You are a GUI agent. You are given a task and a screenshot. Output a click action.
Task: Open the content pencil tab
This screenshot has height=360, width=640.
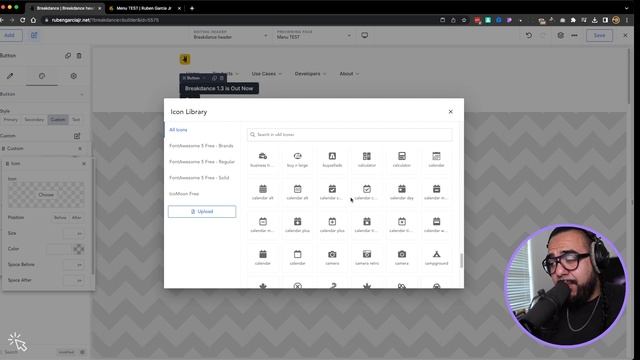point(10,76)
